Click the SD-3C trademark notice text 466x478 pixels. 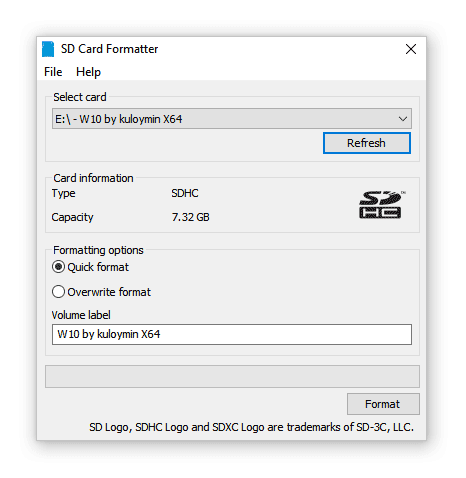pyautogui.click(x=251, y=427)
